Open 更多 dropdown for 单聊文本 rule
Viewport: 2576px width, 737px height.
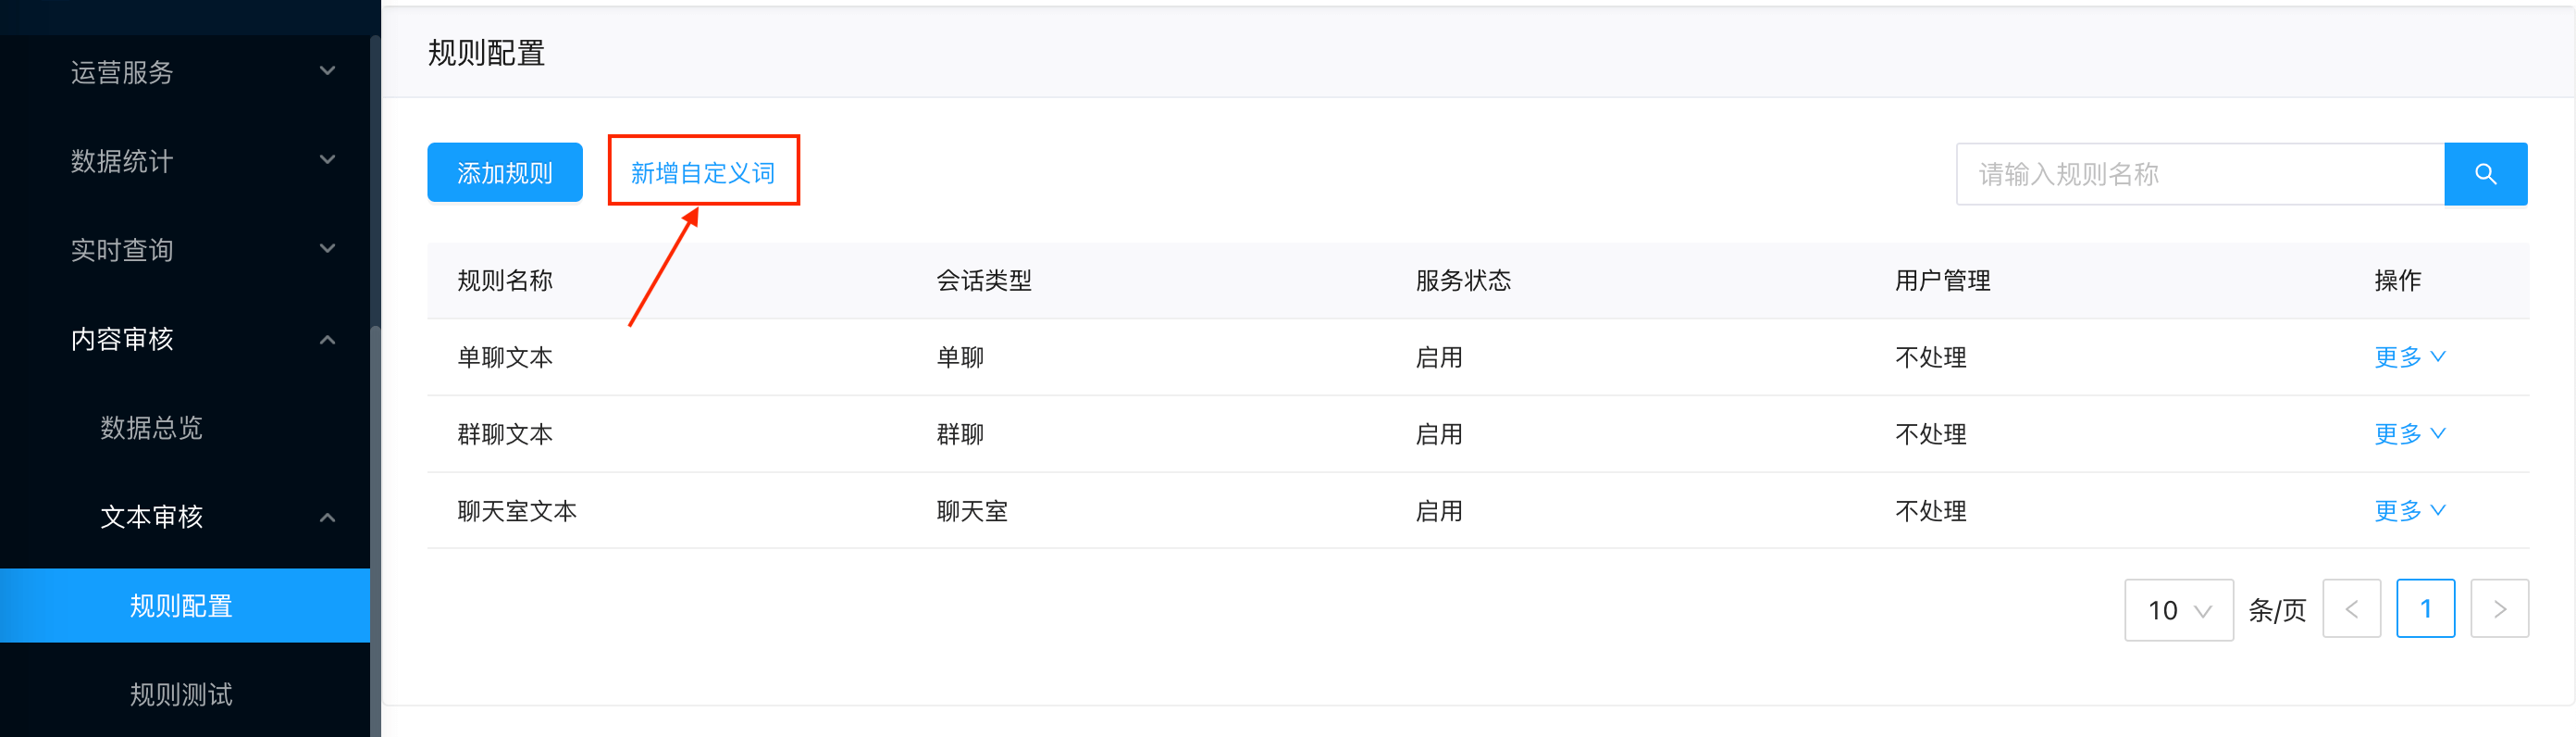[2410, 357]
